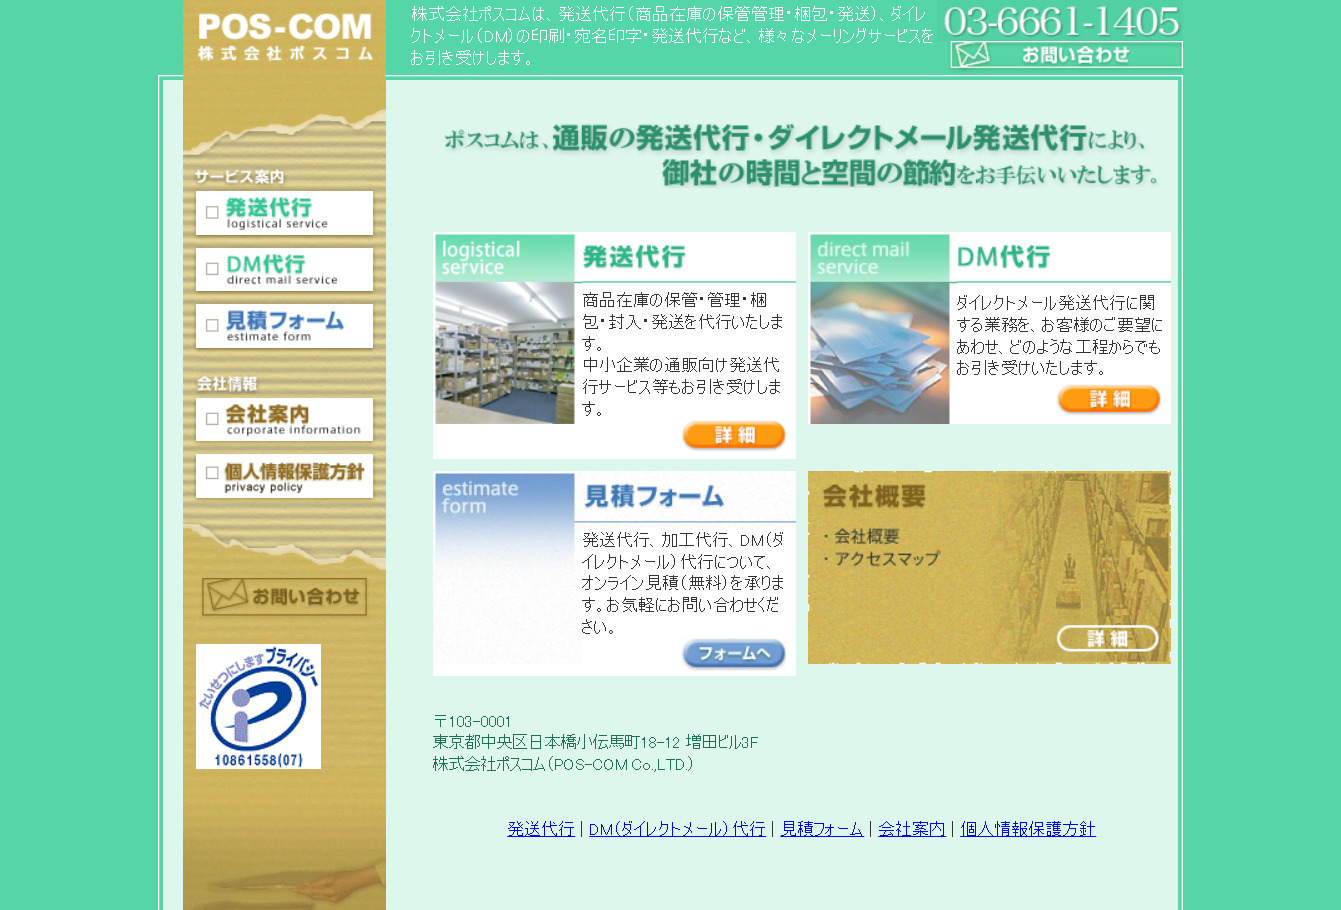This screenshot has width=1341, height=910.
Task: Click the 会社情報 sidebar section heading
Action: [227, 384]
